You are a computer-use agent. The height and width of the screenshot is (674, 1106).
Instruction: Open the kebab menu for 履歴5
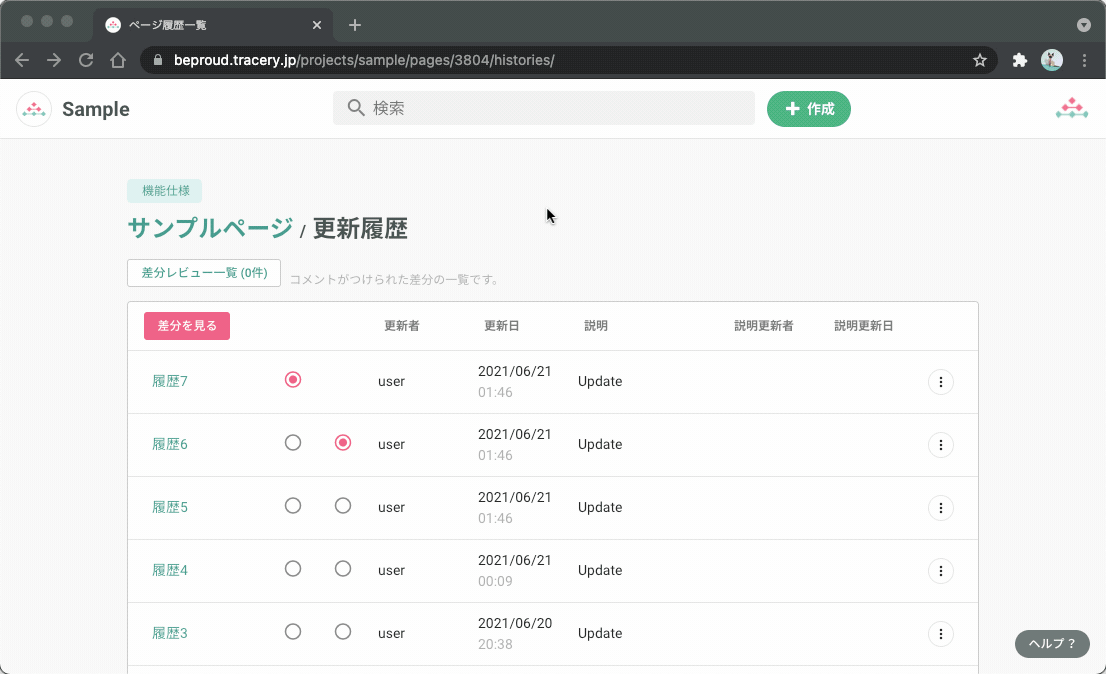click(940, 507)
